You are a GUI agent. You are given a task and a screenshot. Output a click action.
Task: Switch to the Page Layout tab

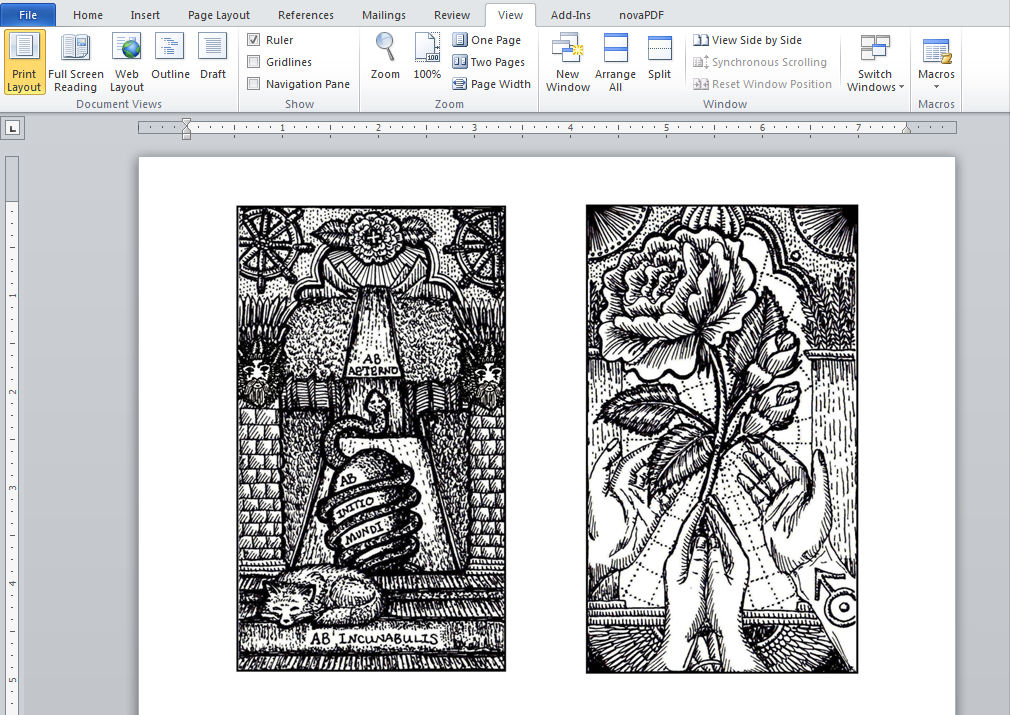coord(219,15)
